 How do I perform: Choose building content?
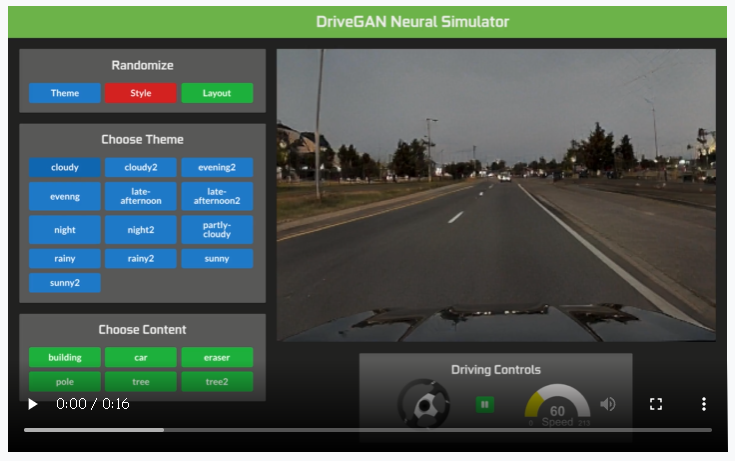(65, 357)
